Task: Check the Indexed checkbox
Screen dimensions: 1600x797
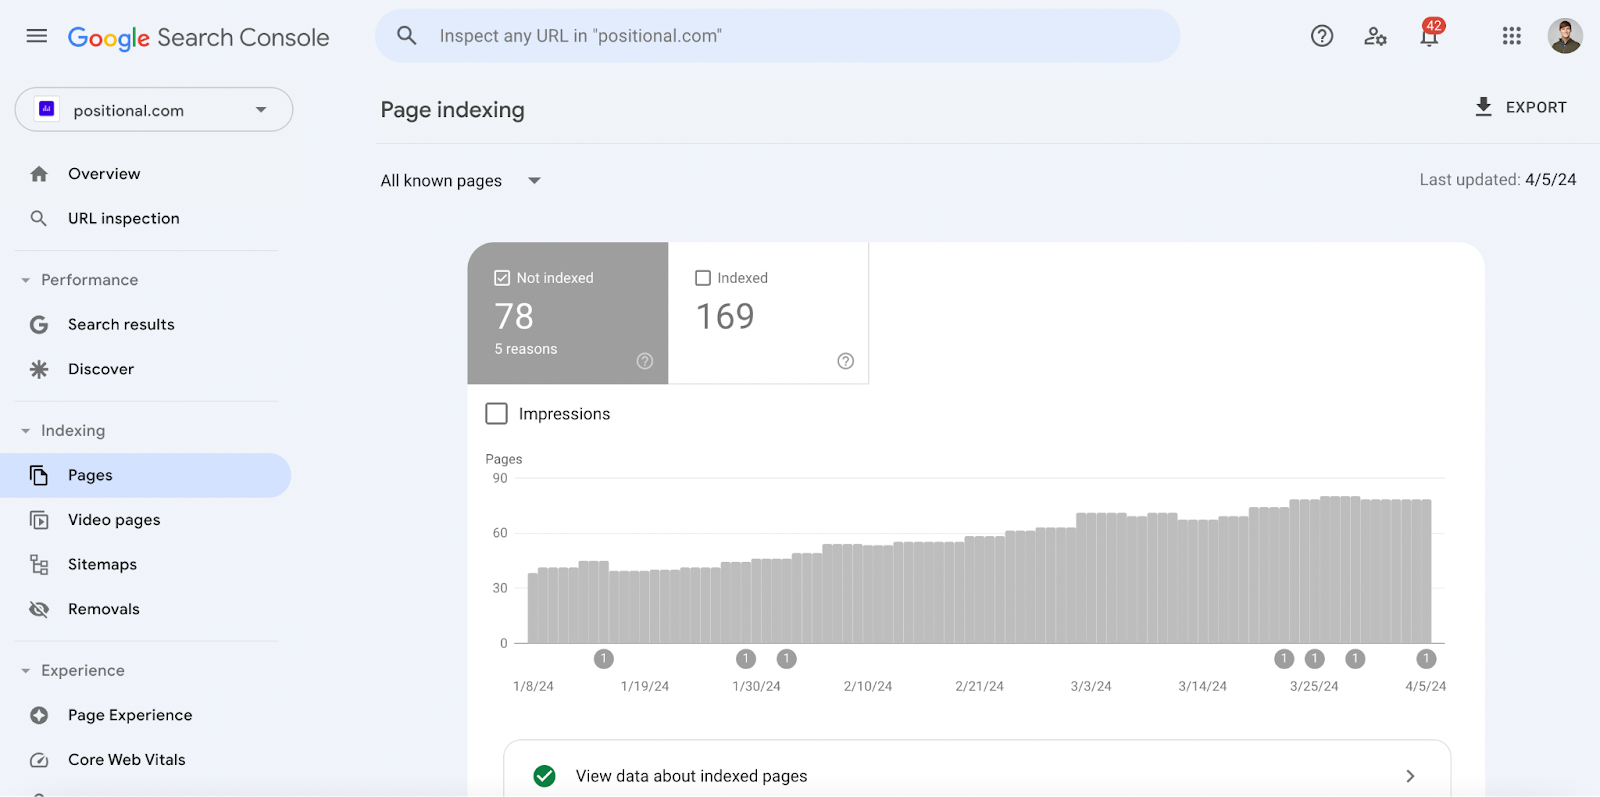Action: 703,278
